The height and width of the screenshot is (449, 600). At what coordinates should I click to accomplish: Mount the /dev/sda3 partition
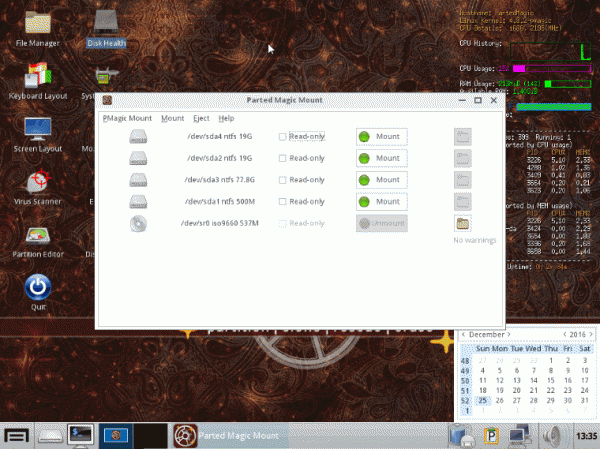[x=381, y=180]
